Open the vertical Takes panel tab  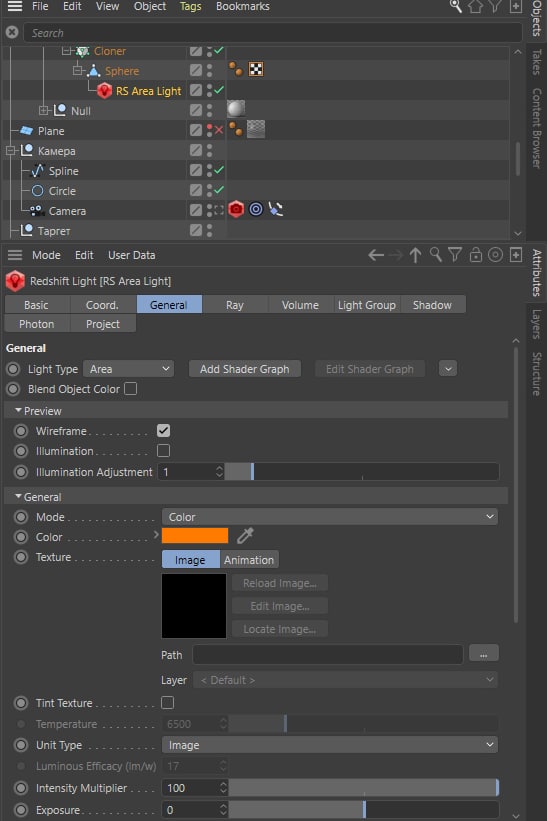[x=537, y=62]
